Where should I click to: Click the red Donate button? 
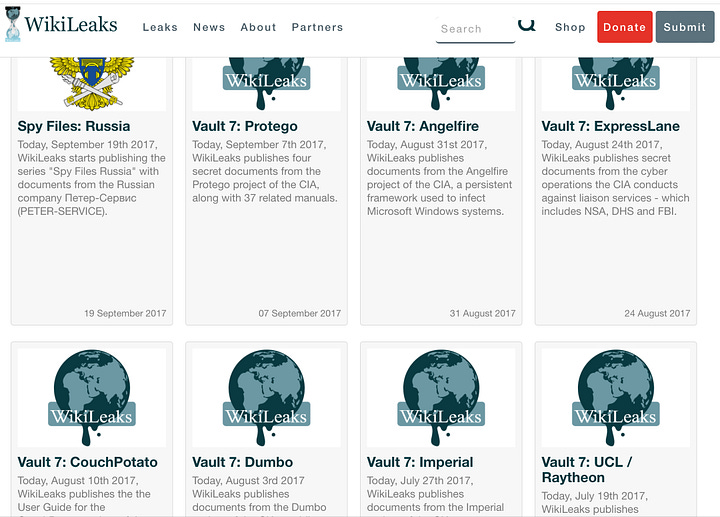tap(624, 27)
